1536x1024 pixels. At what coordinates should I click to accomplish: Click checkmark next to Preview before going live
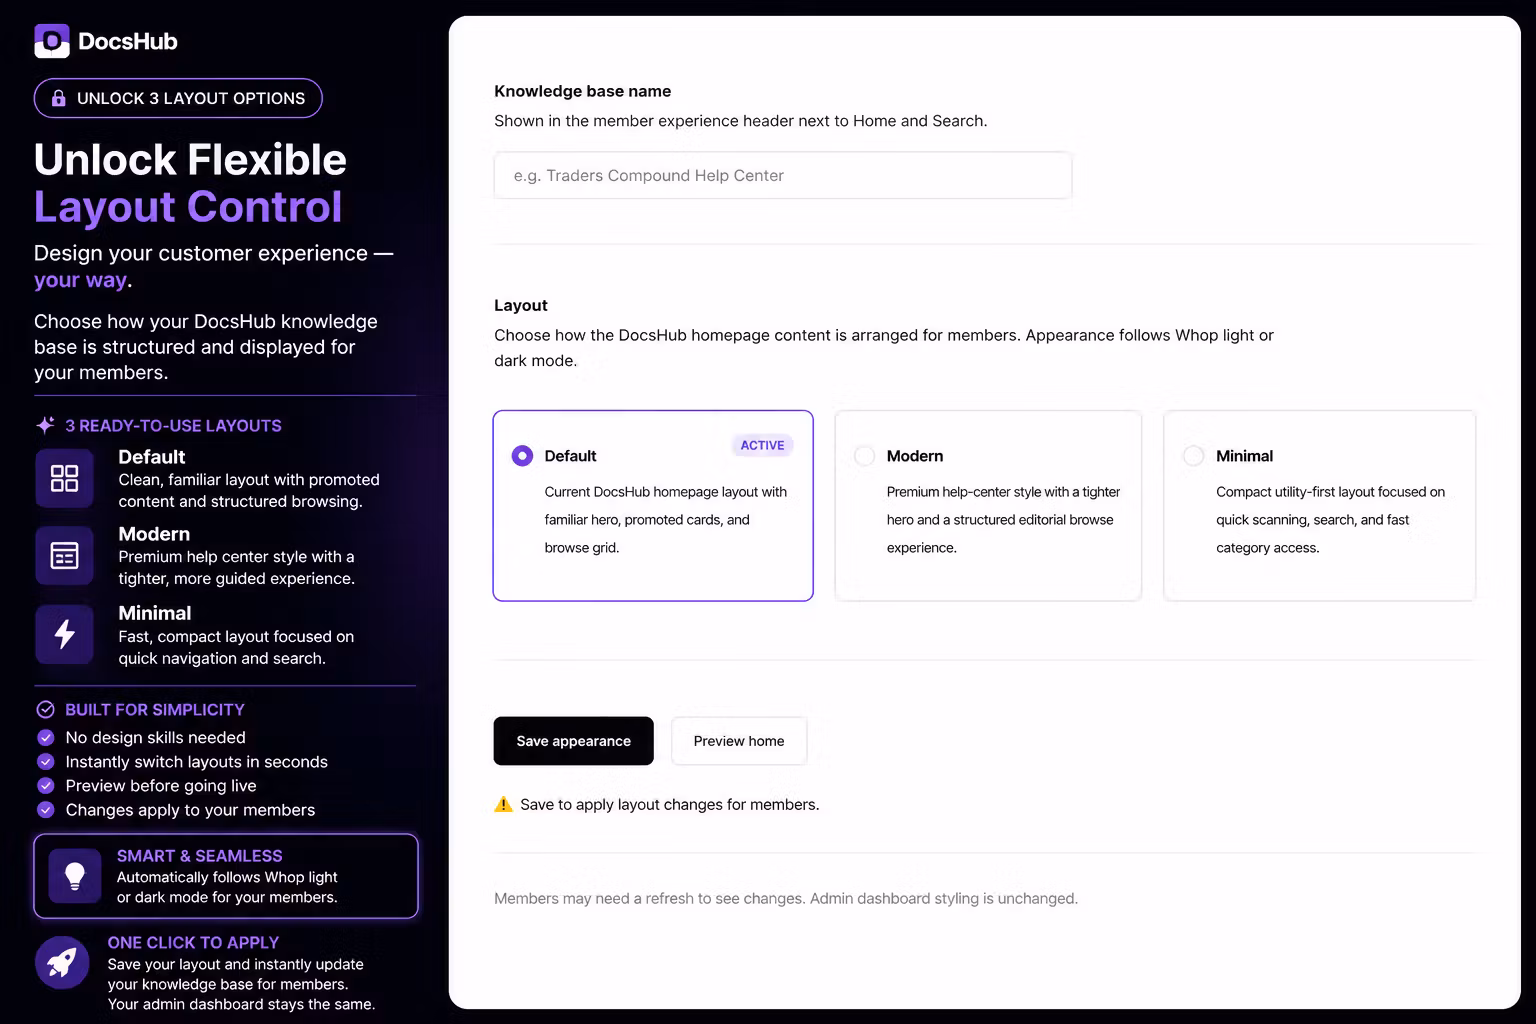tap(45, 786)
